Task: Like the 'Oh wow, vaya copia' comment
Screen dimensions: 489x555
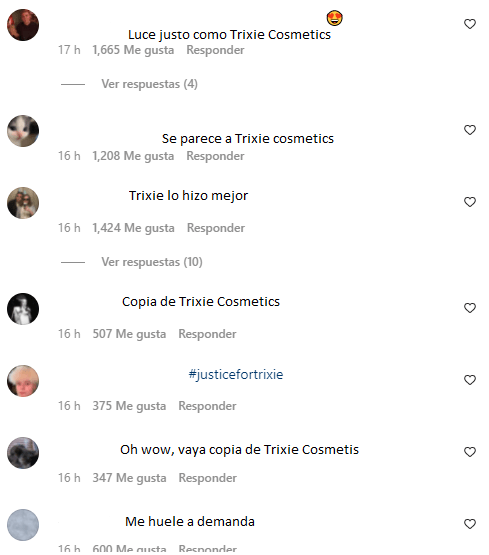Action: tap(470, 452)
